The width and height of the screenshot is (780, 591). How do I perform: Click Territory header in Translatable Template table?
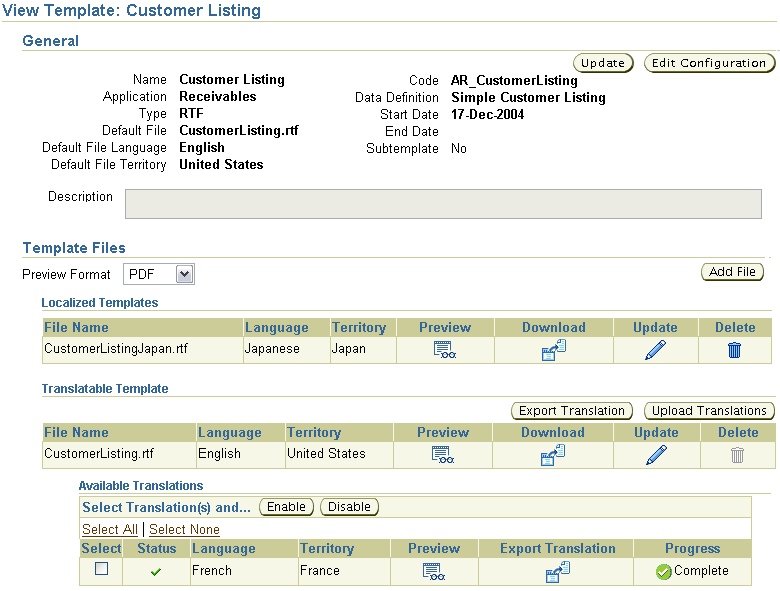coord(314,432)
